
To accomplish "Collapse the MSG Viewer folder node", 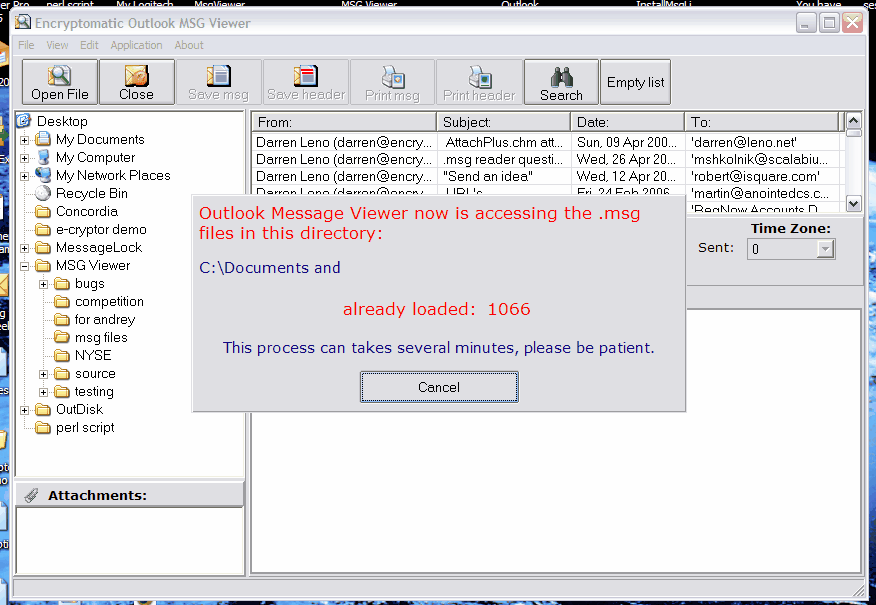I will point(25,266).
